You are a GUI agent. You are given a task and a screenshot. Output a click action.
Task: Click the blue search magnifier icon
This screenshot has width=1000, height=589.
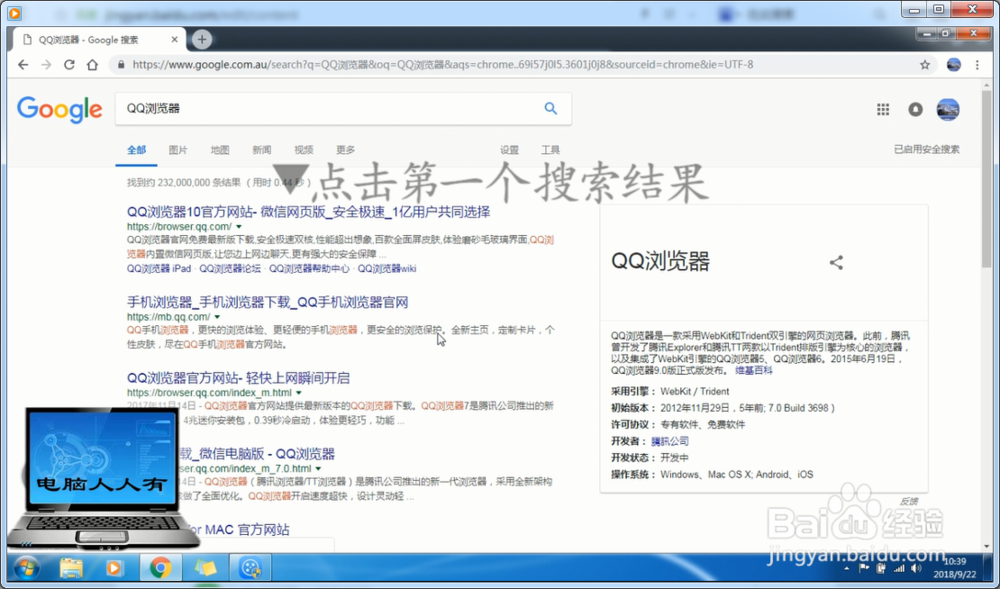(550, 108)
